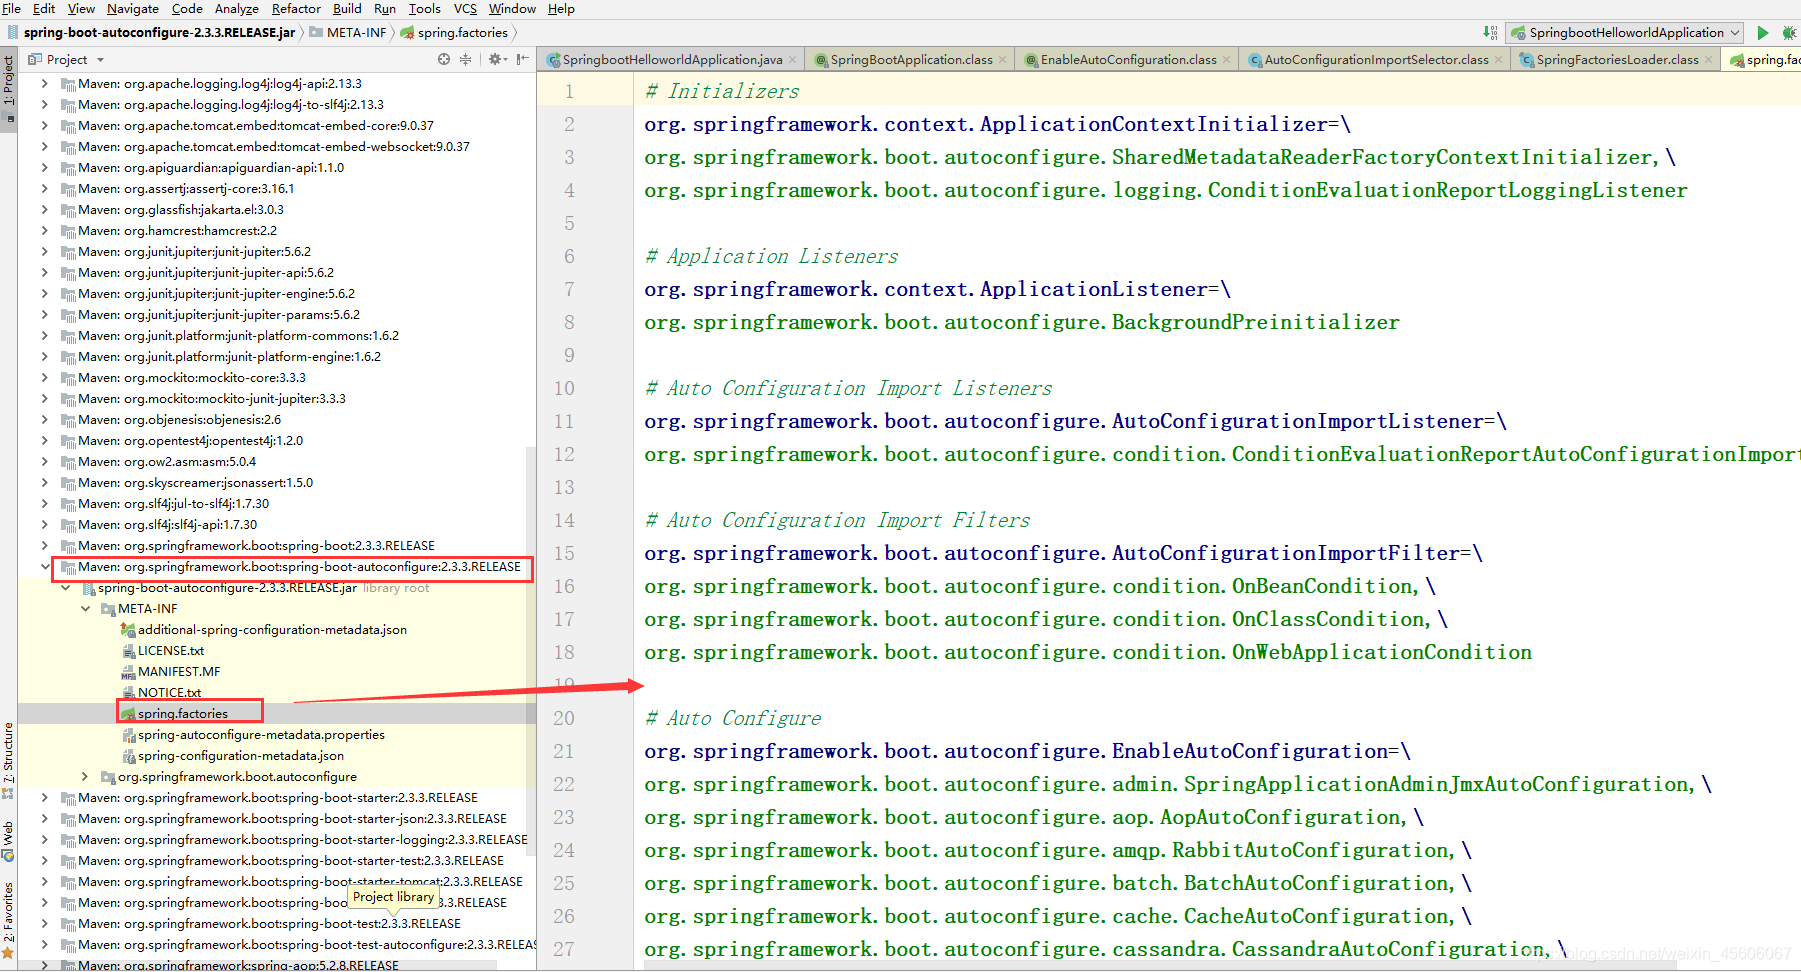Viewport: 1801px width, 972px height.
Task: Open the run configuration dropdown
Action: [x=1626, y=33]
